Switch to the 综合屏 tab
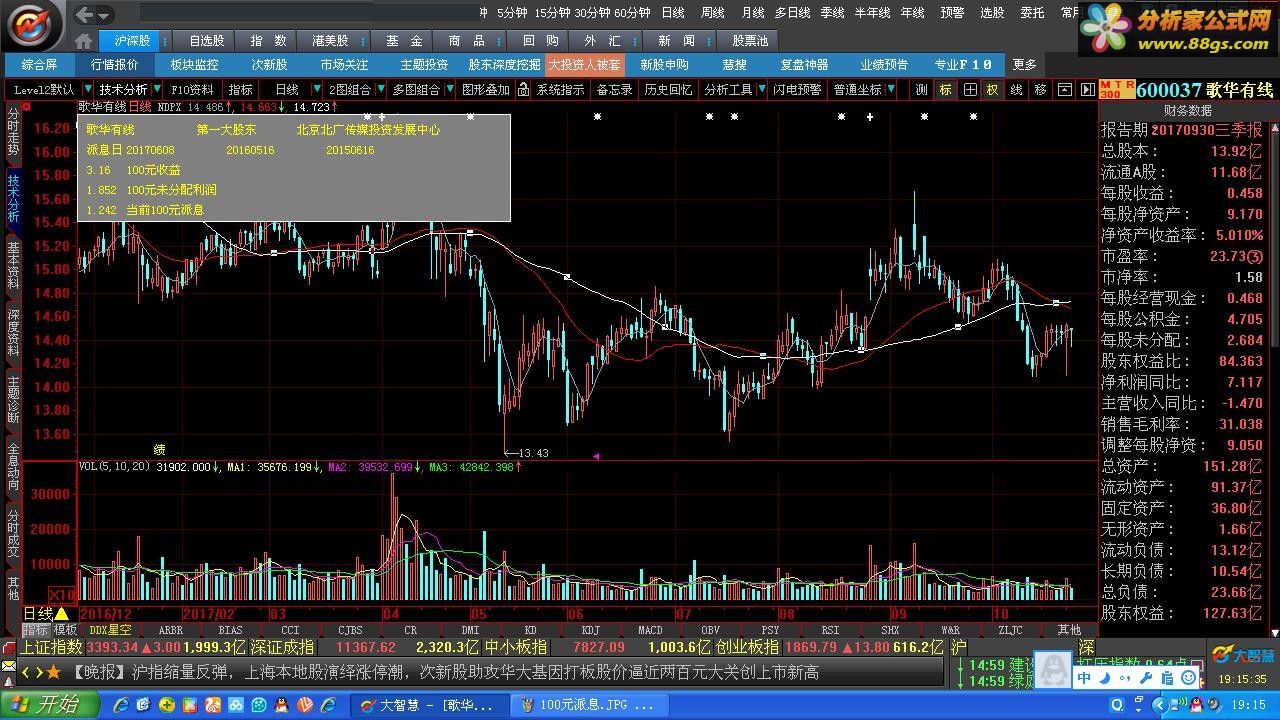Image resolution: width=1280 pixels, height=720 pixels. [x=39, y=64]
